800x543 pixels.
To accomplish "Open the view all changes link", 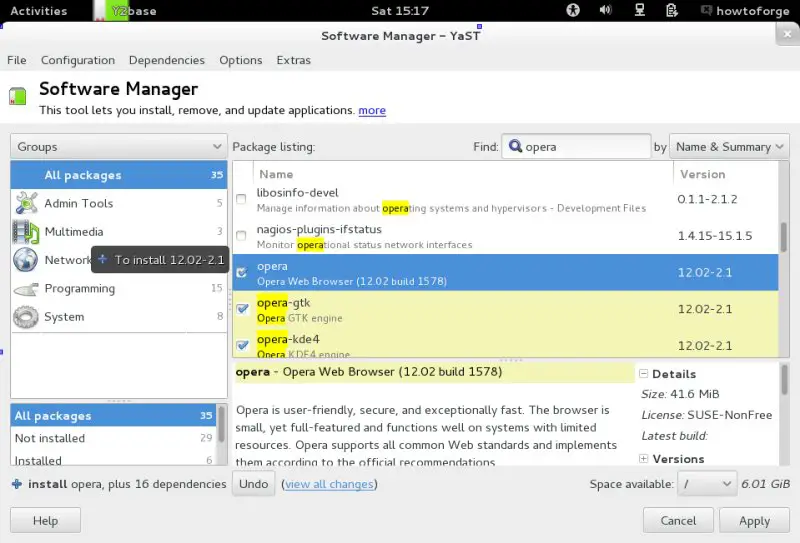I will point(329,484).
